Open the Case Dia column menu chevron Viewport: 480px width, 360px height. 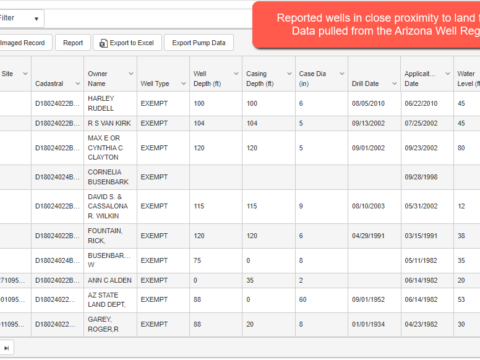tap(342, 74)
